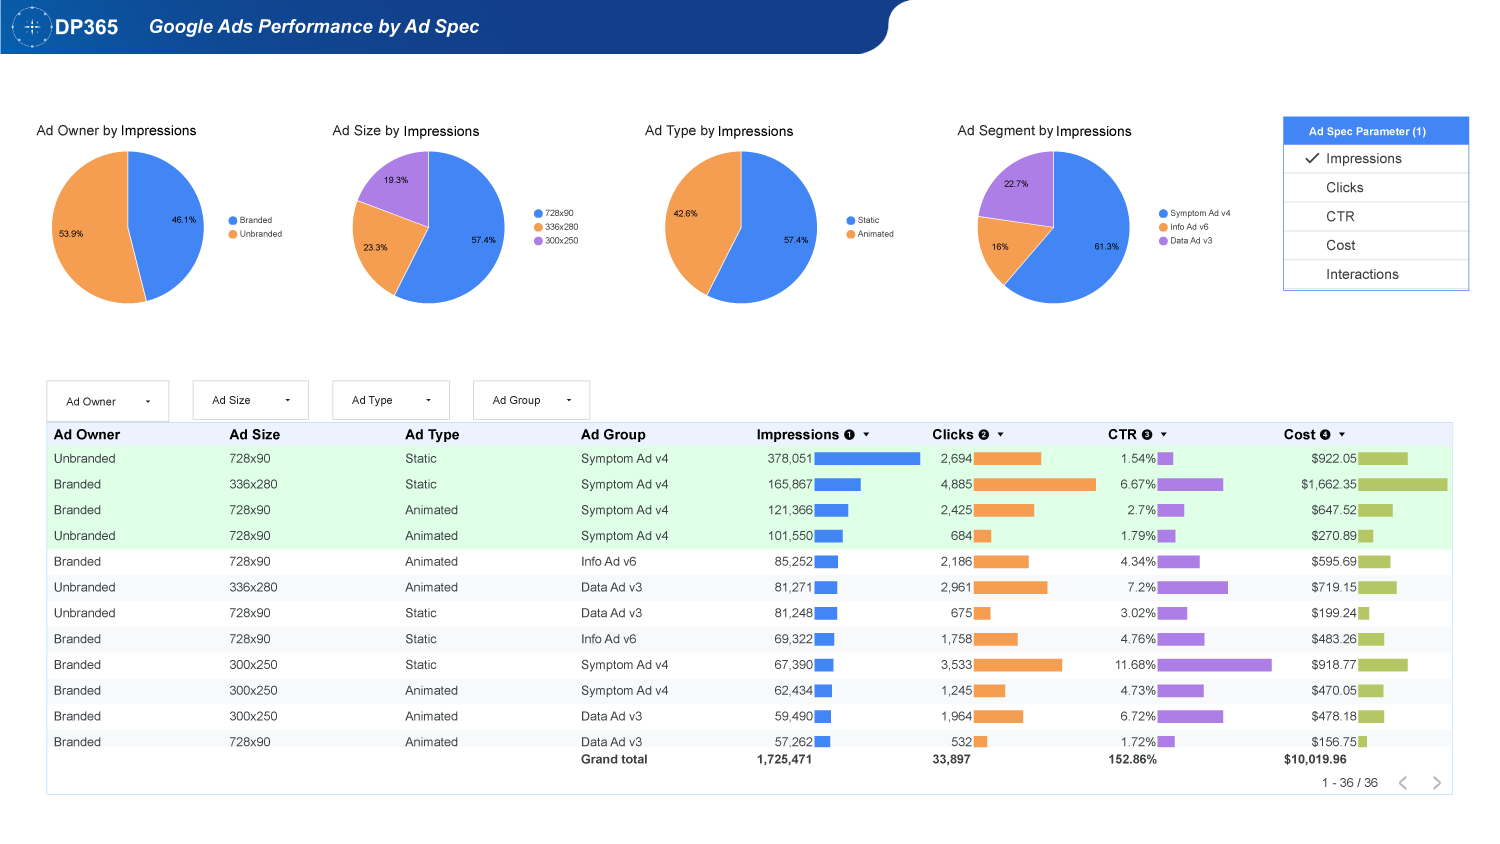Go to next table page arrow
Viewport: 1500px width, 844px height.
pyautogui.click(x=1436, y=783)
